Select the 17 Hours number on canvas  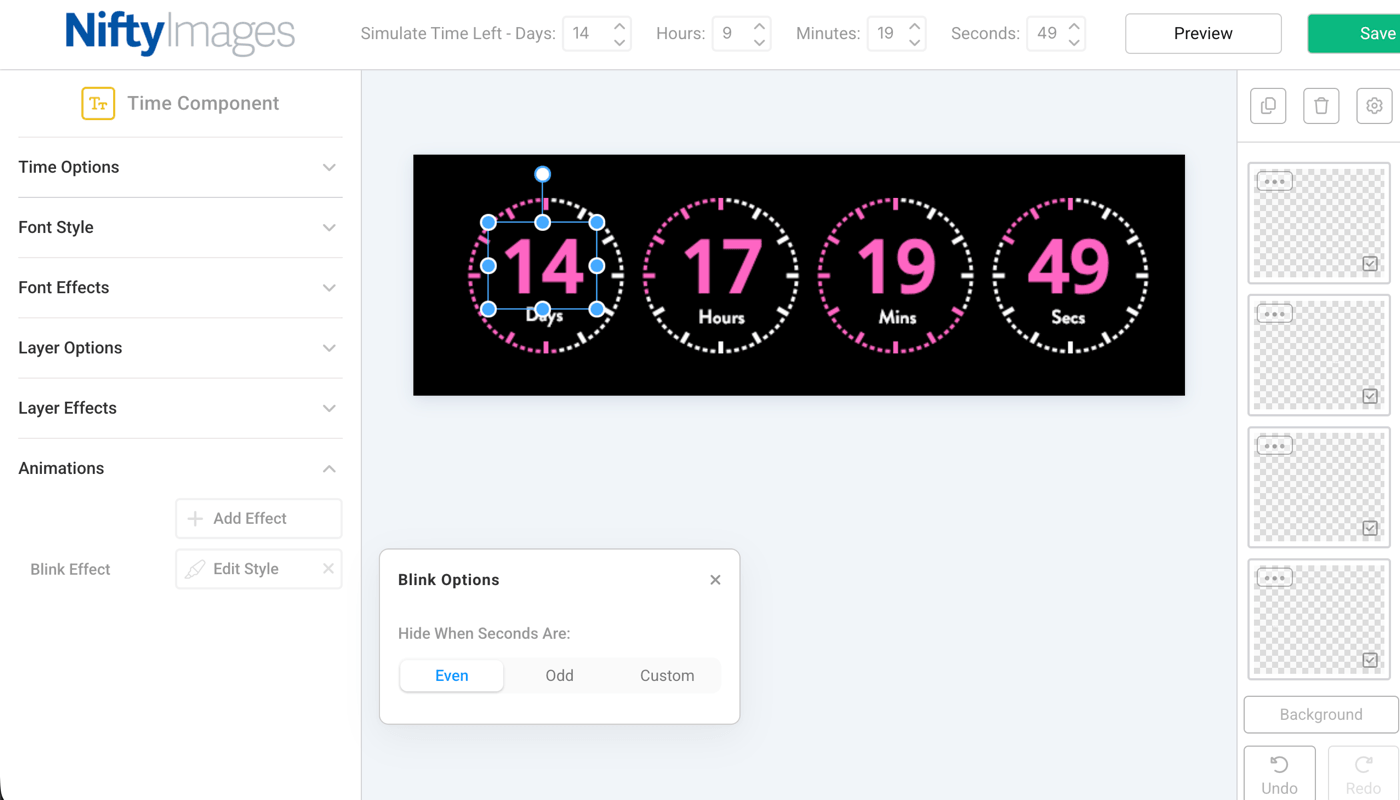[x=721, y=267]
